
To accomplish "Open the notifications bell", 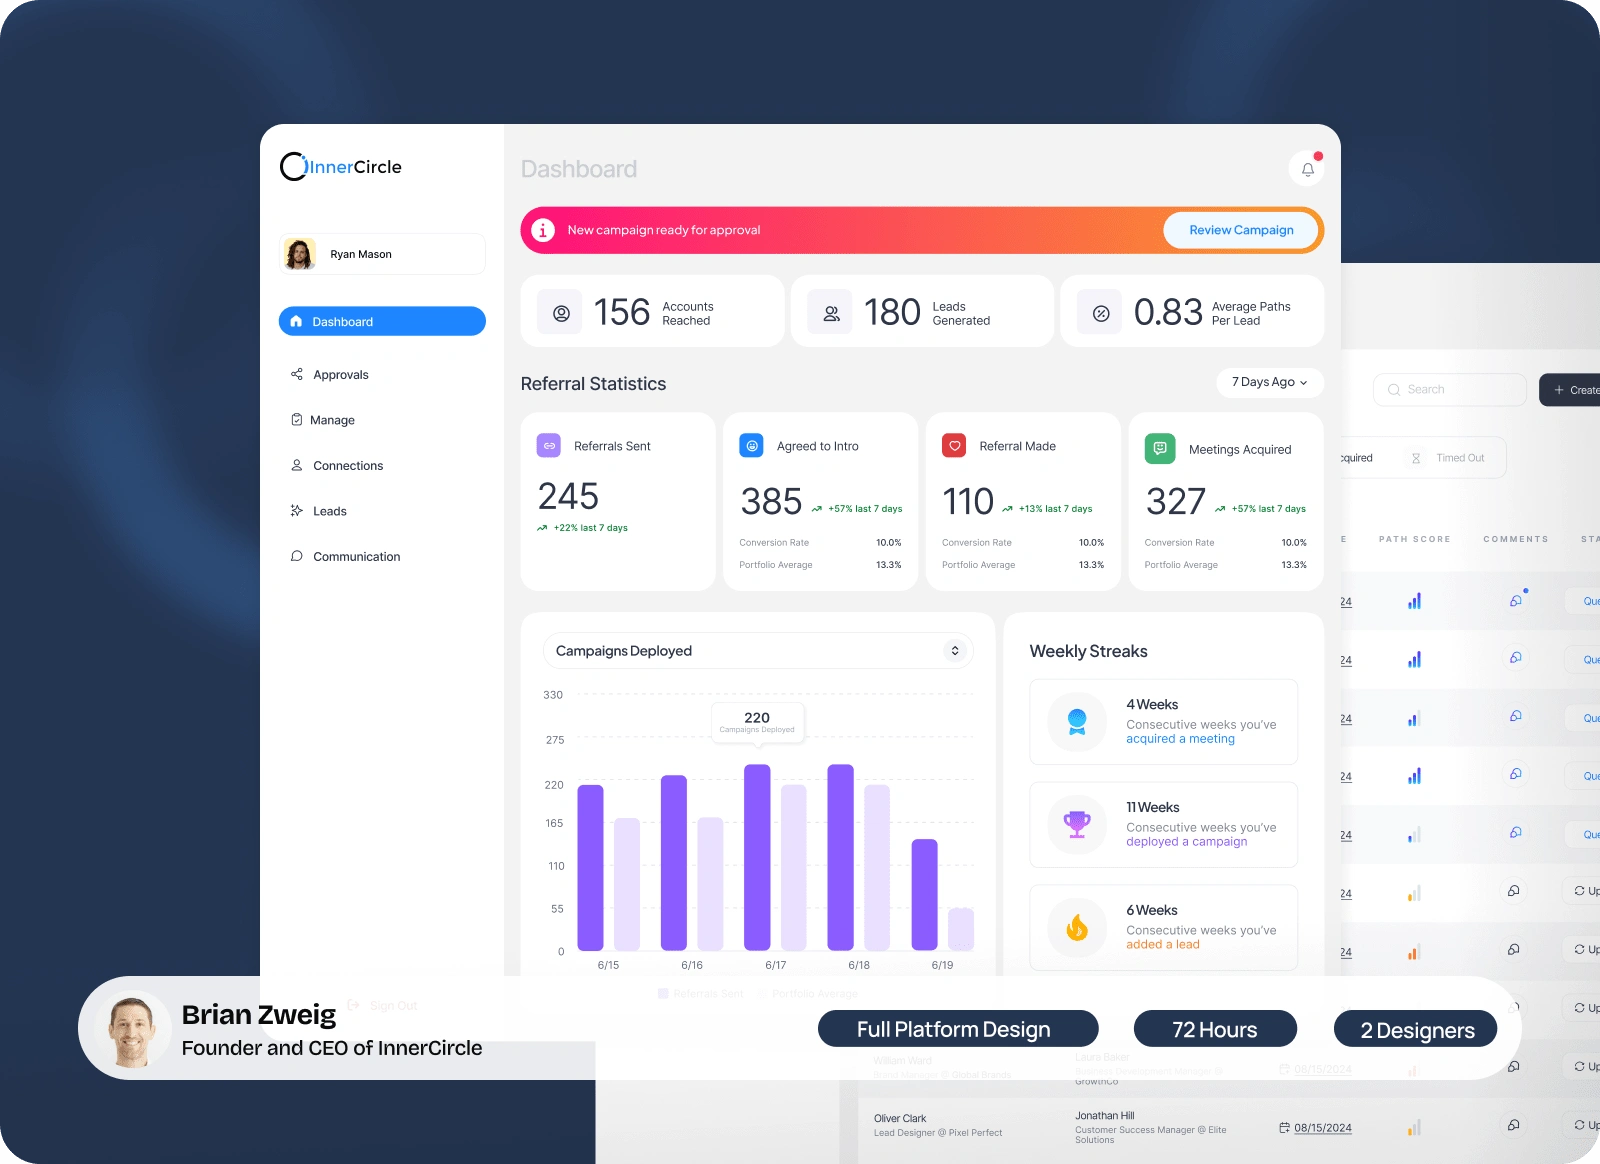I will [x=1307, y=169].
